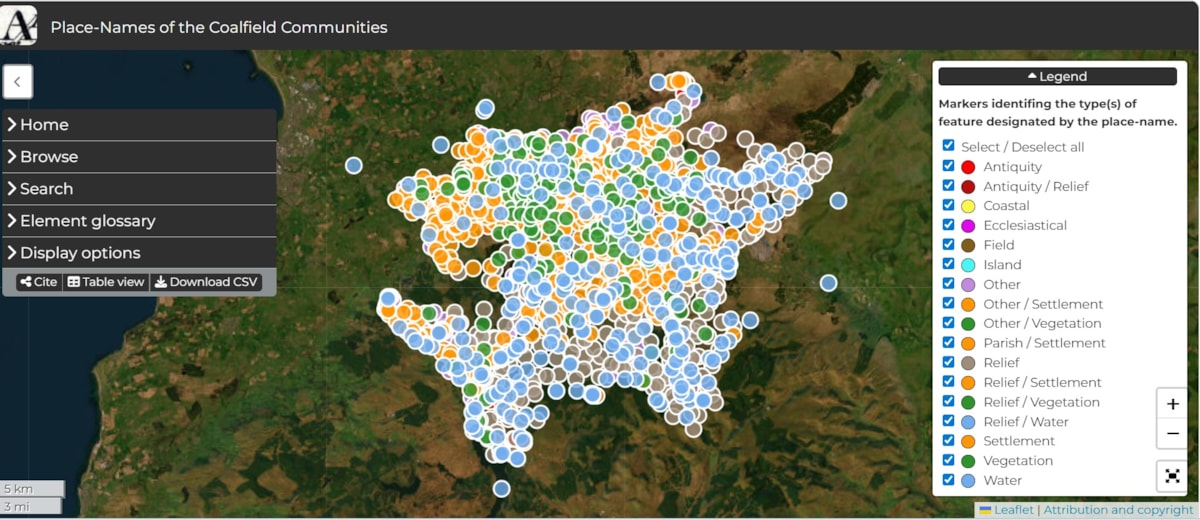1200x520 pixels.
Task: Collapse the Legend panel
Action: point(1057,76)
